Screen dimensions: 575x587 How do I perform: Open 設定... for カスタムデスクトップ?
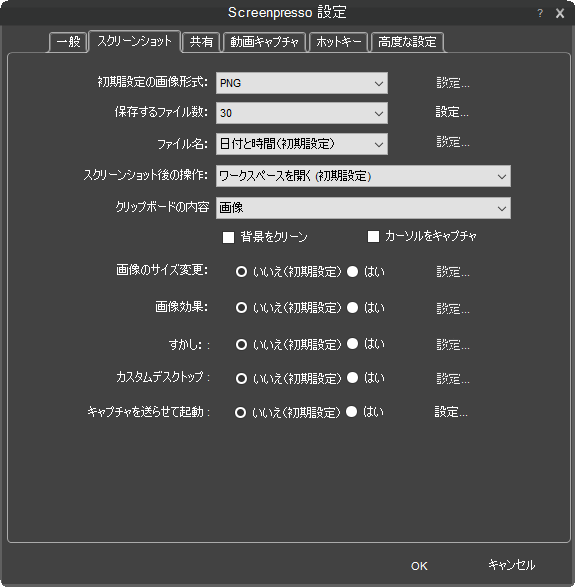click(453, 378)
